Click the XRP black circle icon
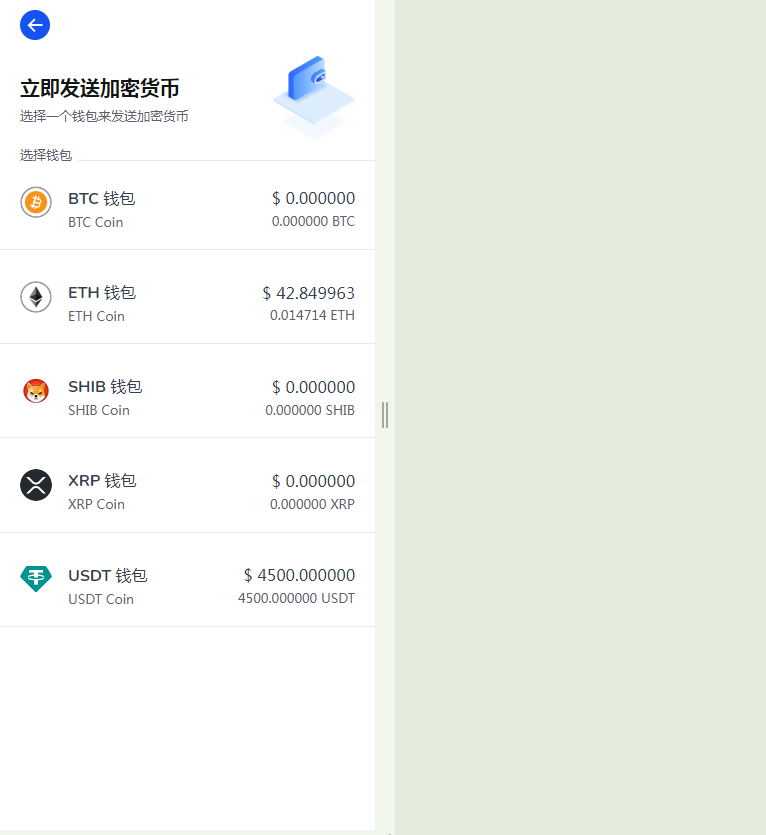766x835 pixels. 36,485
